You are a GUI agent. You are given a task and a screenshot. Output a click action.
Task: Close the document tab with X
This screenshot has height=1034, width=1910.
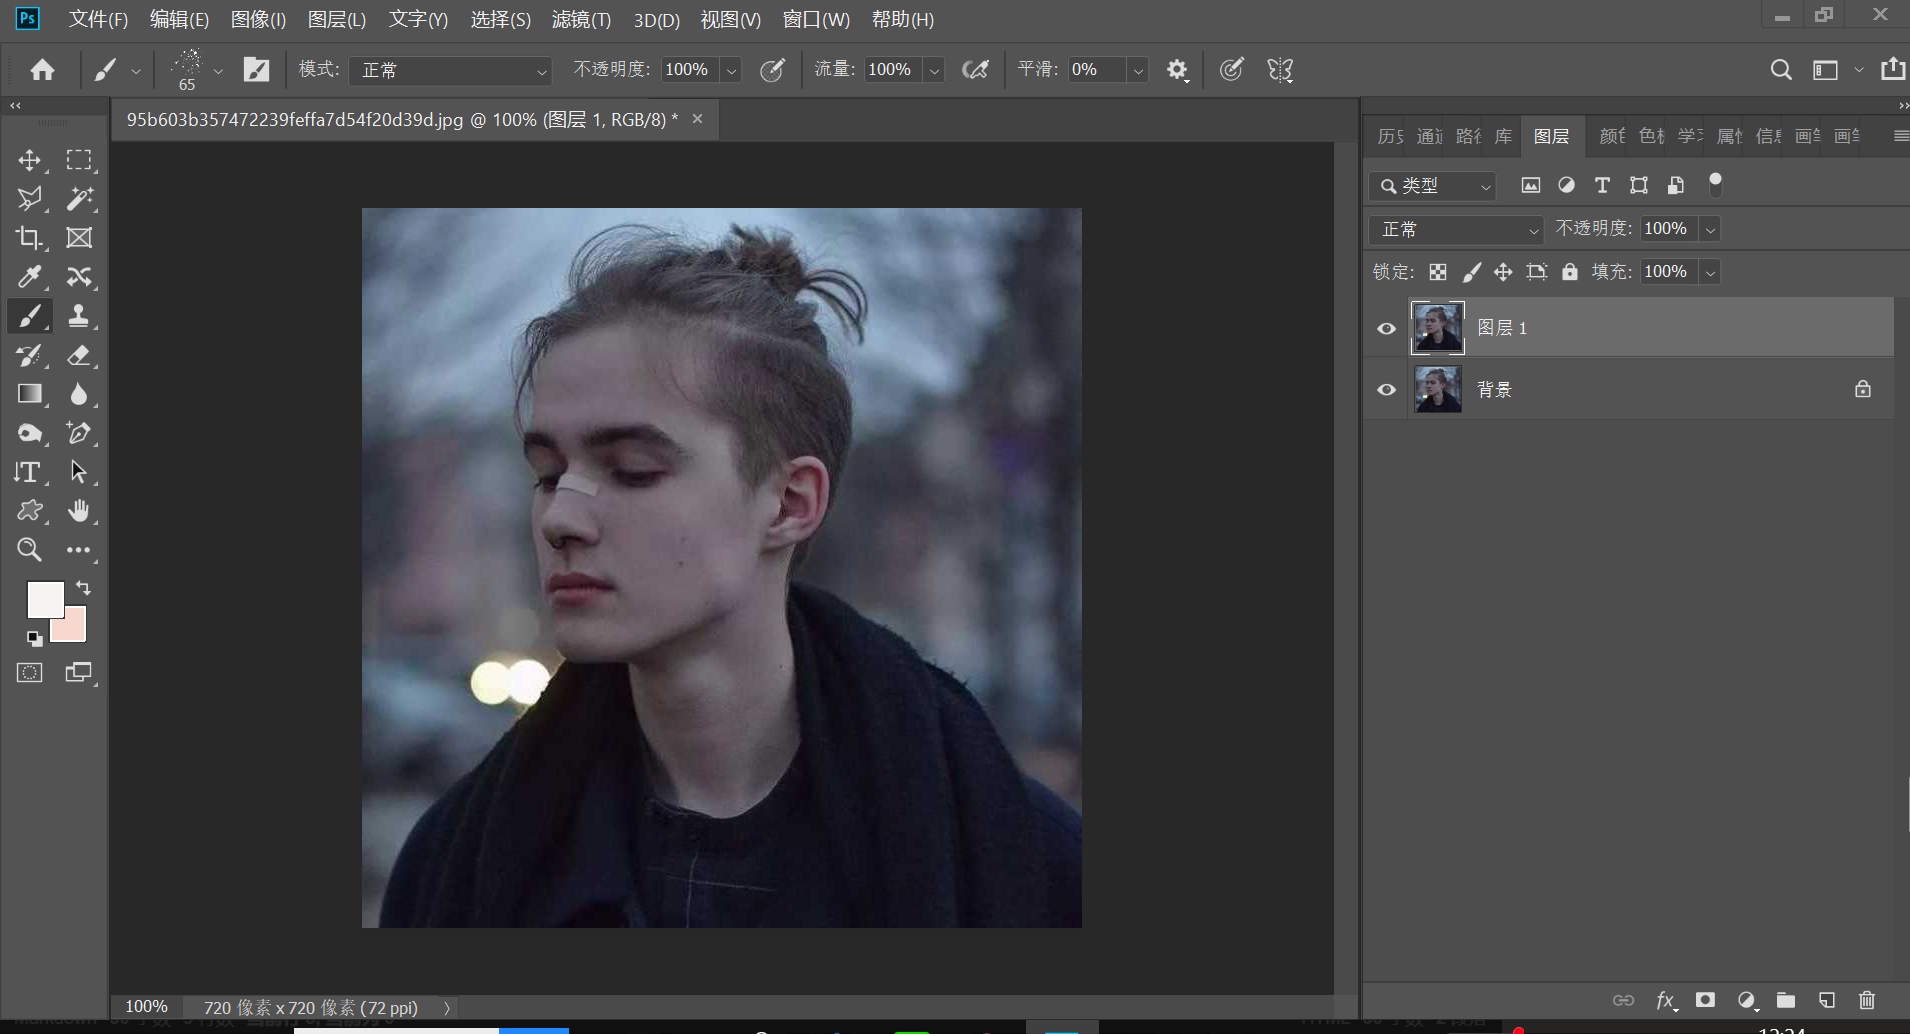point(697,119)
